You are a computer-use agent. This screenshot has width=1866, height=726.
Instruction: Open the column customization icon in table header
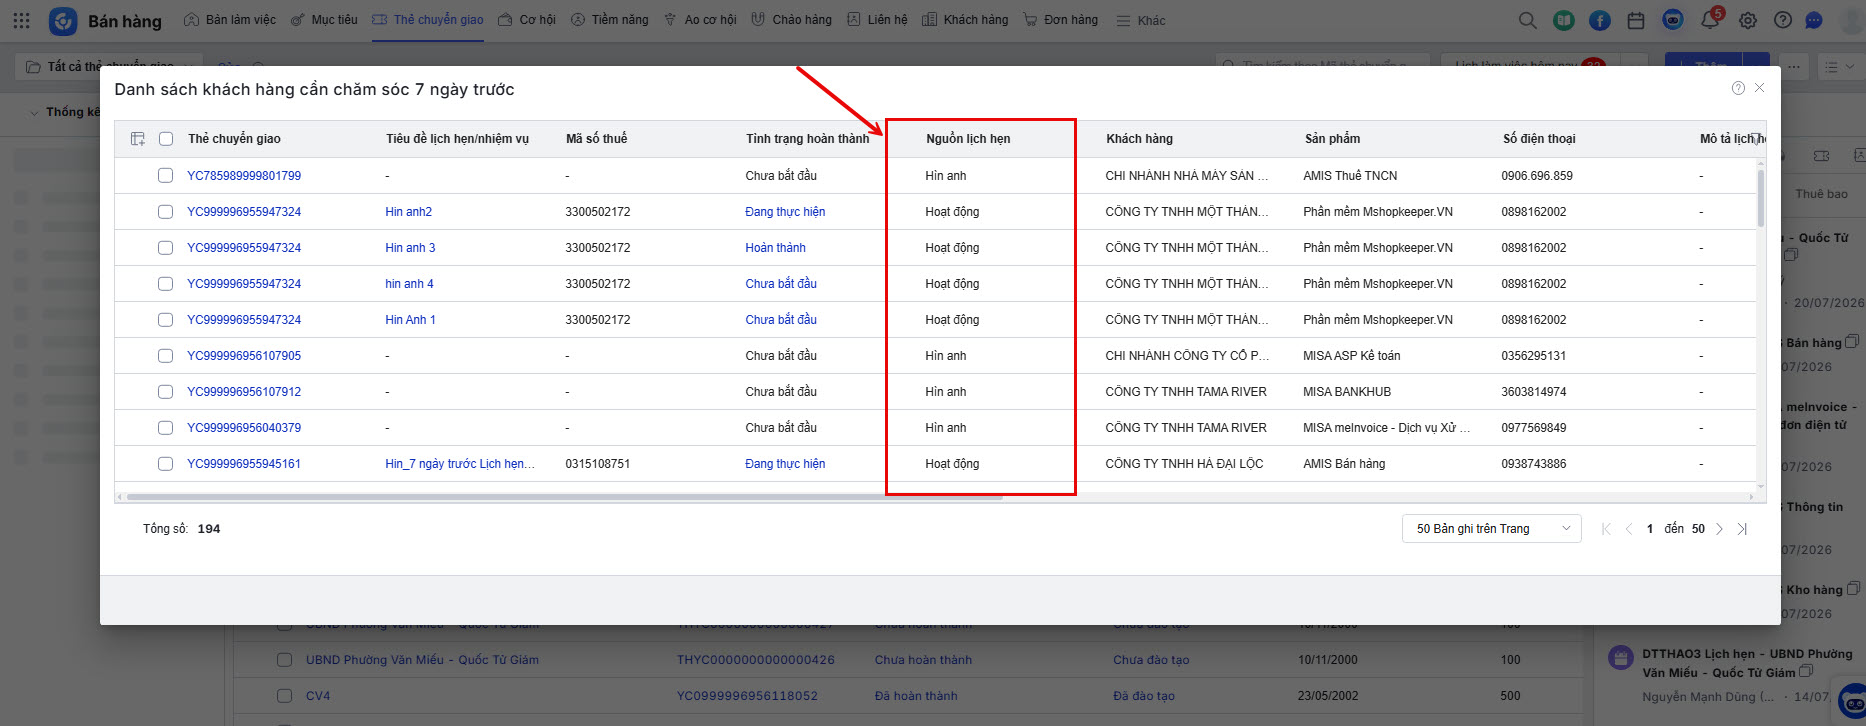pyautogui.click(x=138, y=139)
